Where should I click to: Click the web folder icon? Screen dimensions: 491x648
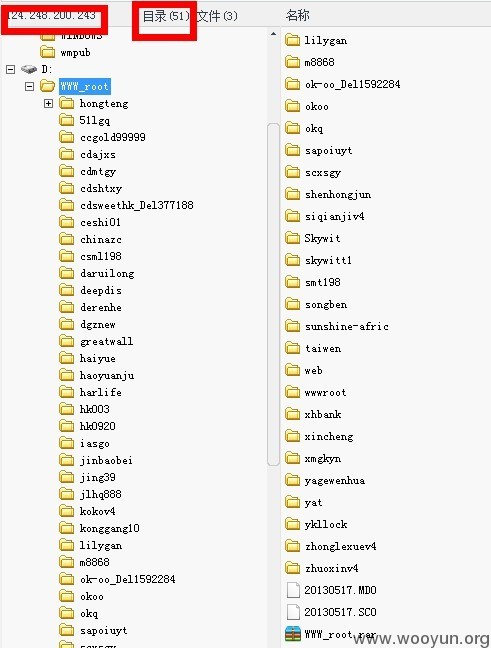[x=293, y=370]
